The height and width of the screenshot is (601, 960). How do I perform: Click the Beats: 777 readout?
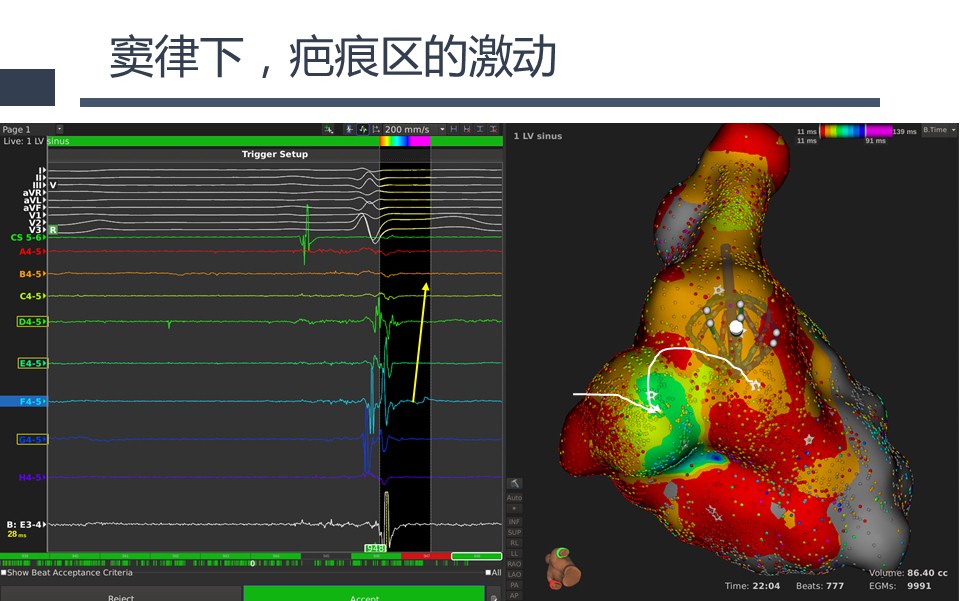[x=820, y=586]
